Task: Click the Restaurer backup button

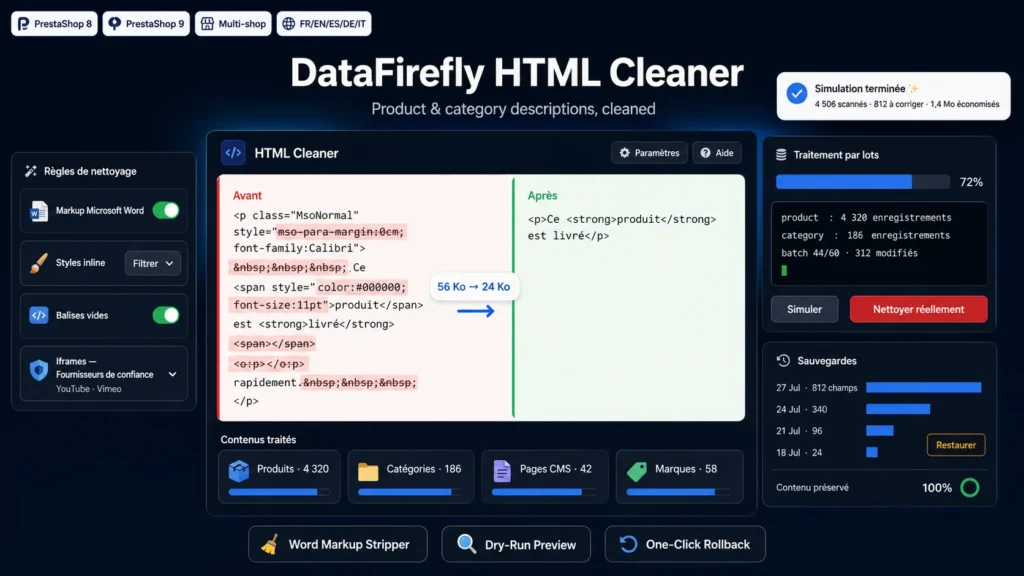Action: click(956, 445)
